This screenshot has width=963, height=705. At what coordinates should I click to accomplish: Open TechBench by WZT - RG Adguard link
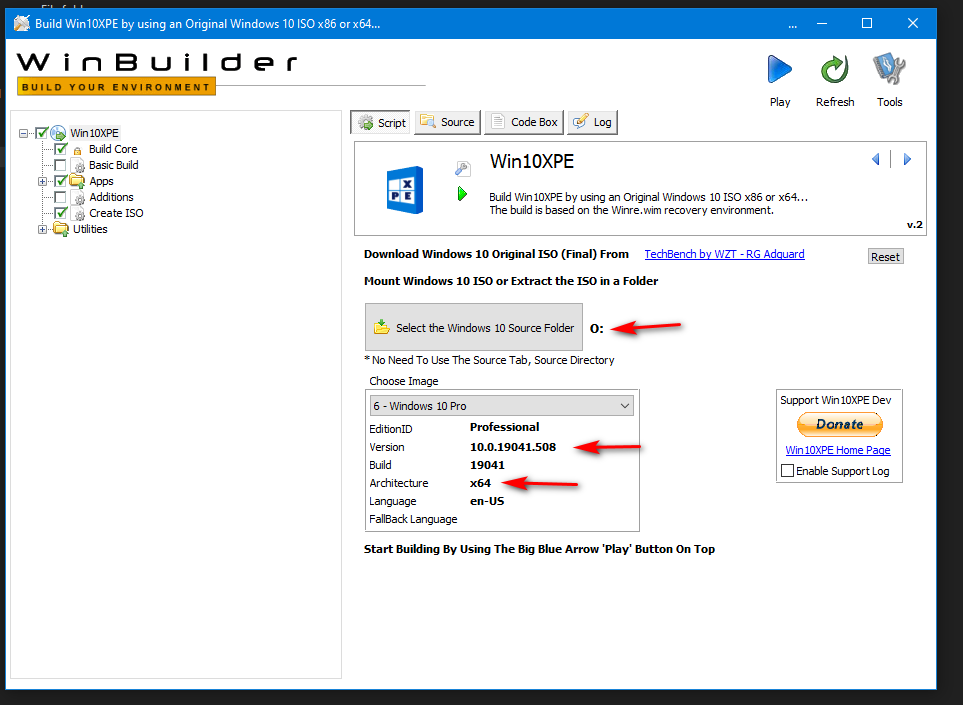[x=724, y=254]
